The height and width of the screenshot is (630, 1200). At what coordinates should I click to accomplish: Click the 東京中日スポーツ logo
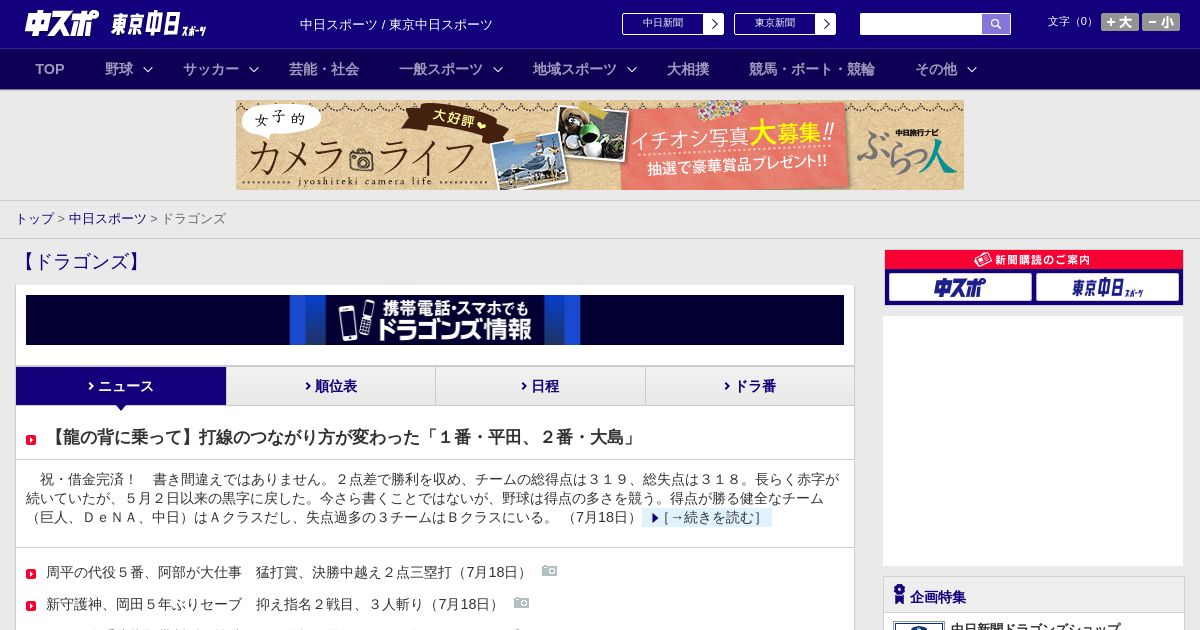click(x=159, y=24)
